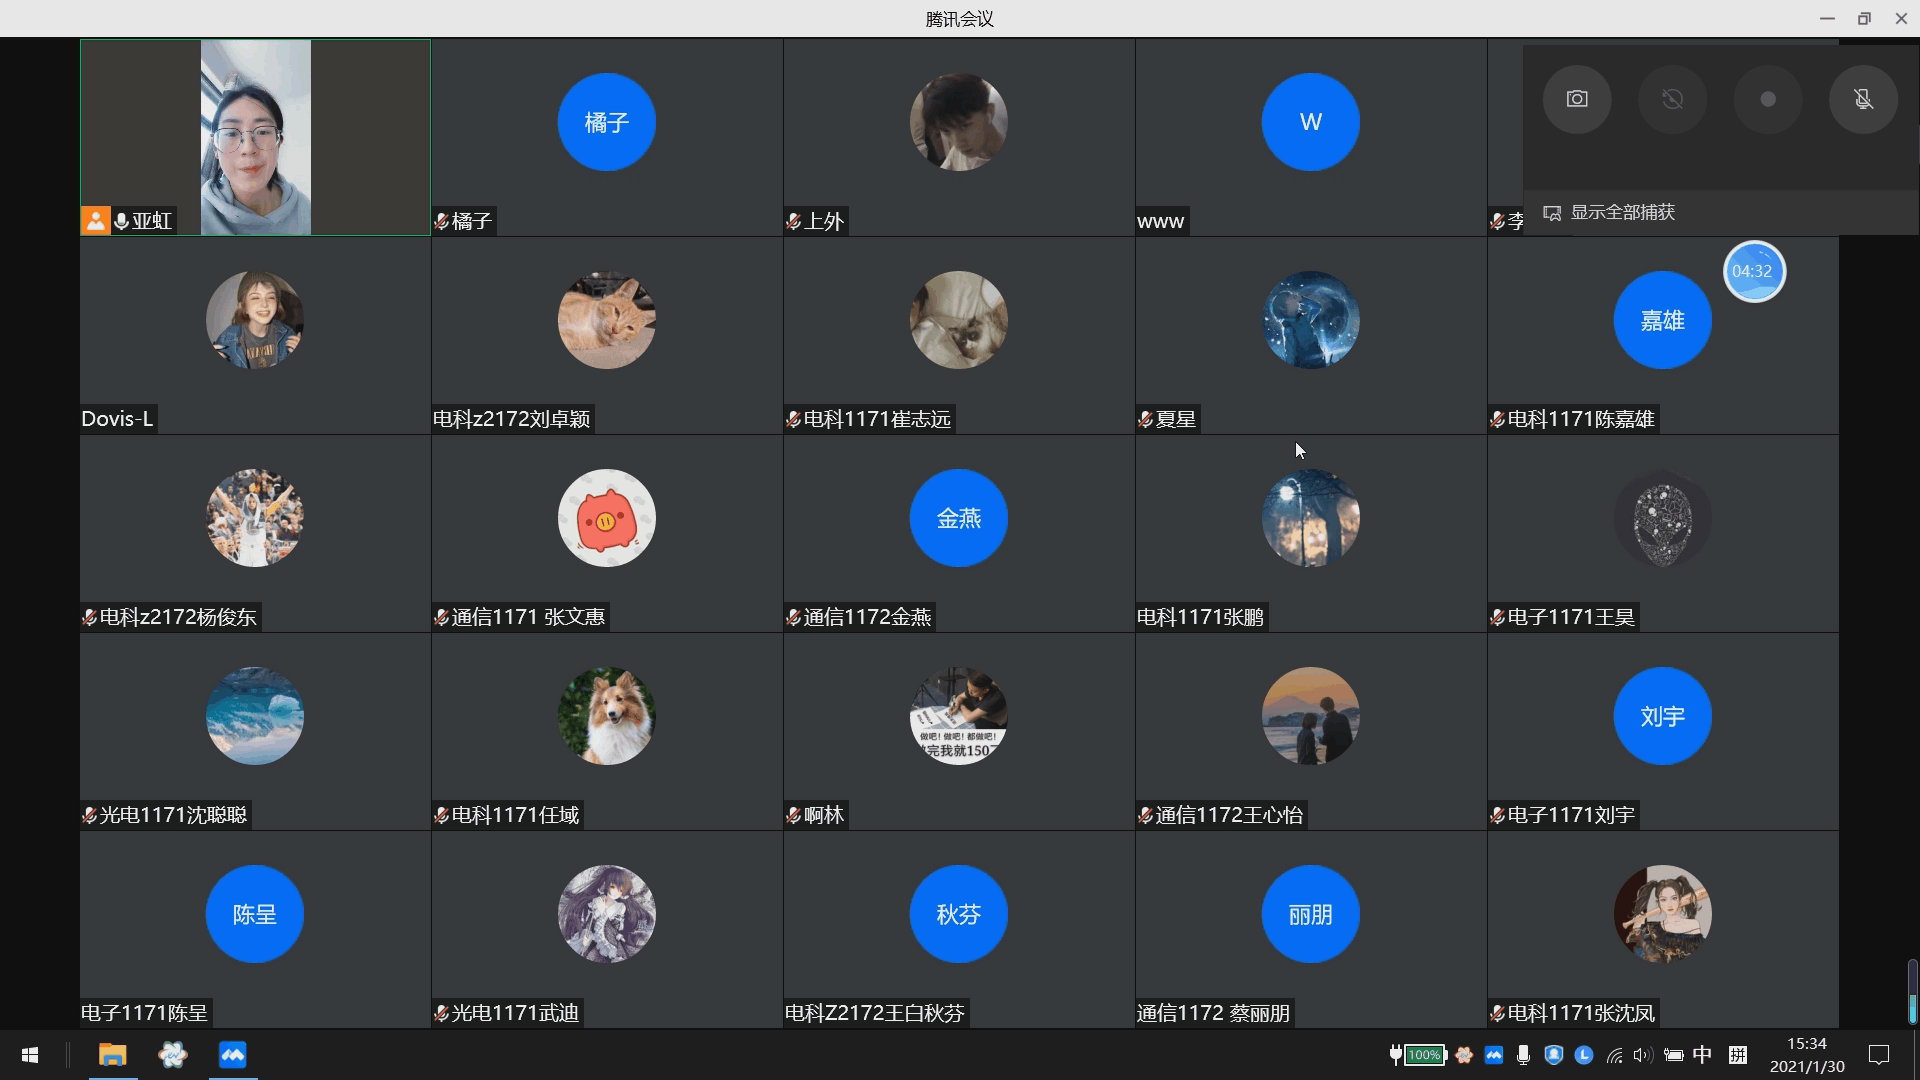Screen dimensions: 1920x1080
Task: Select the 亚虹 video thumbnail
Action: tap(255, 137)
